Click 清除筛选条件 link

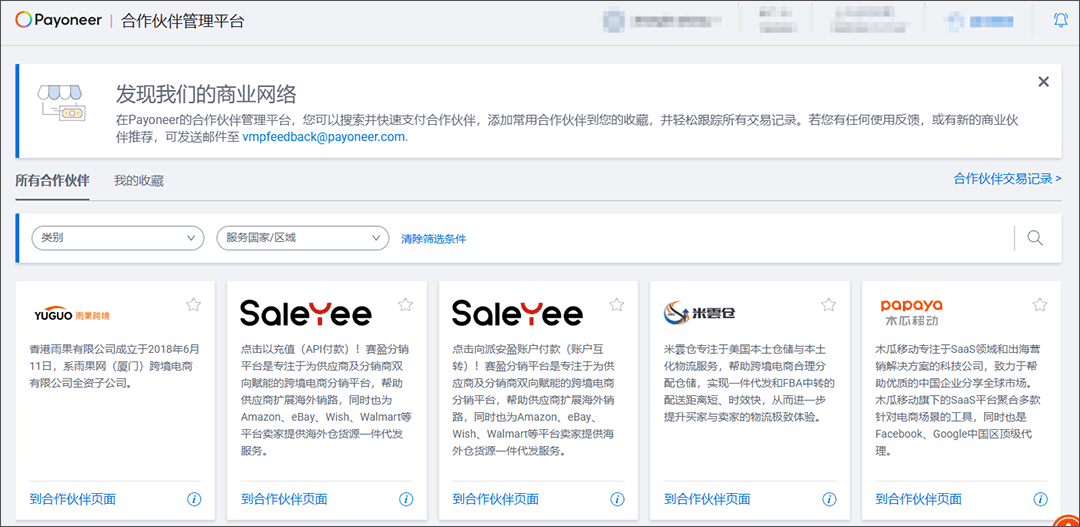433,239
